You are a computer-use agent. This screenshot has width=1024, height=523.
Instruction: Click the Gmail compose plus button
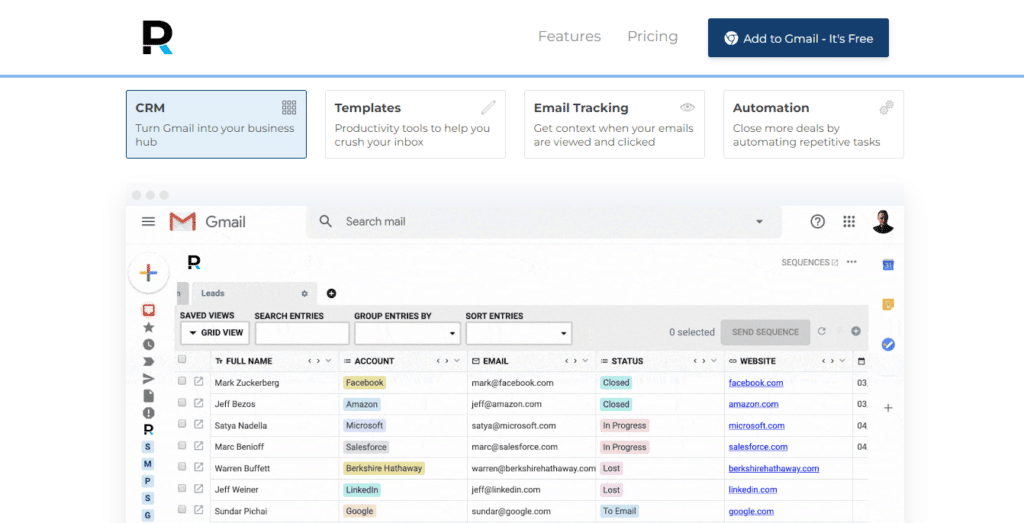[x=148, y=273]
